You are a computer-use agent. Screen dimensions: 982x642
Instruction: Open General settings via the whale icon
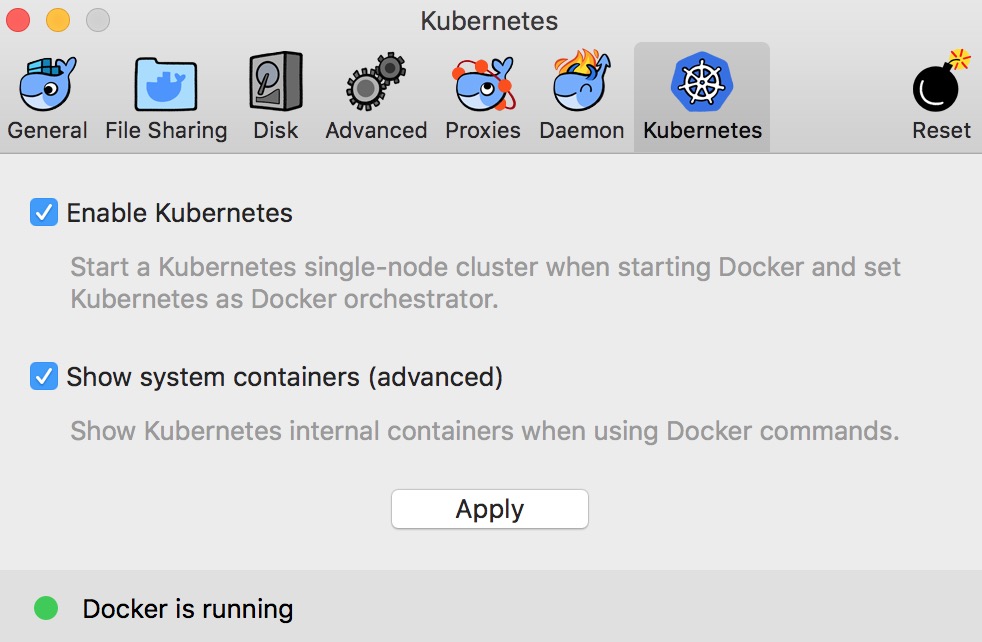[x=47, y=84]
